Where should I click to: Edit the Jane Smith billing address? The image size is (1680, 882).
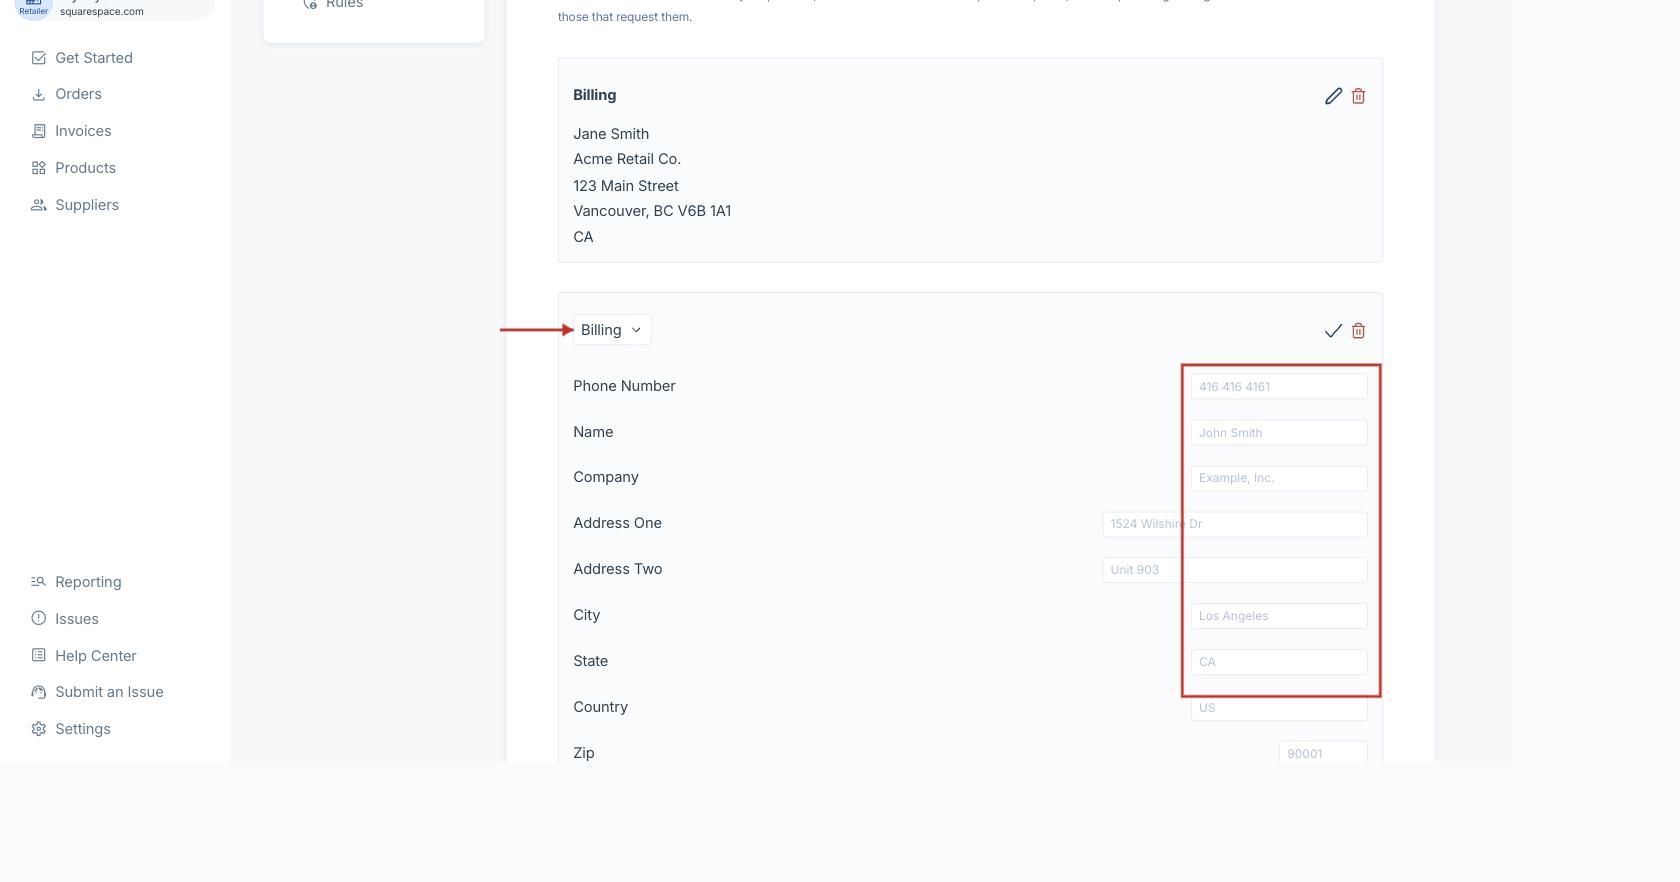[x=1333, y=96]
